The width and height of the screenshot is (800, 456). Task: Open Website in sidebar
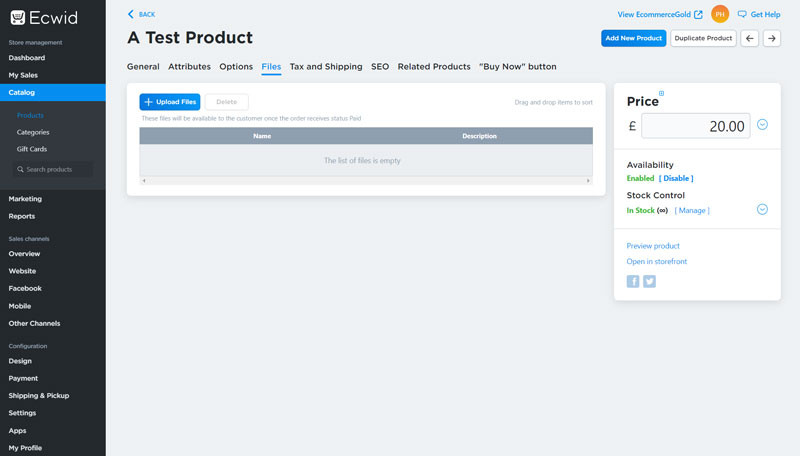pos(22,271)
